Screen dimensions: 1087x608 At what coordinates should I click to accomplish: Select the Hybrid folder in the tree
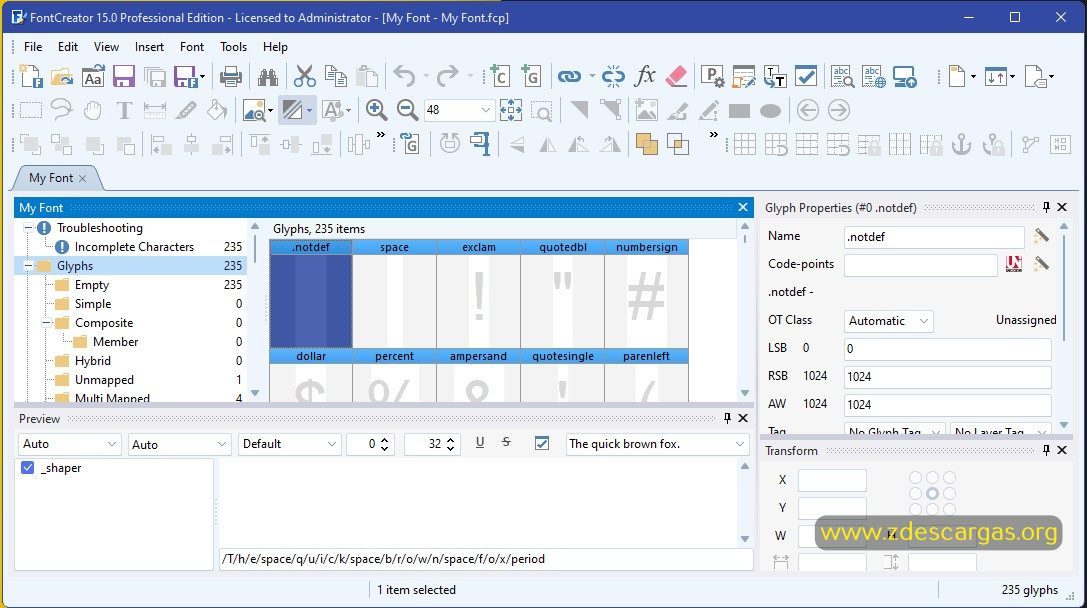[92, 361]
